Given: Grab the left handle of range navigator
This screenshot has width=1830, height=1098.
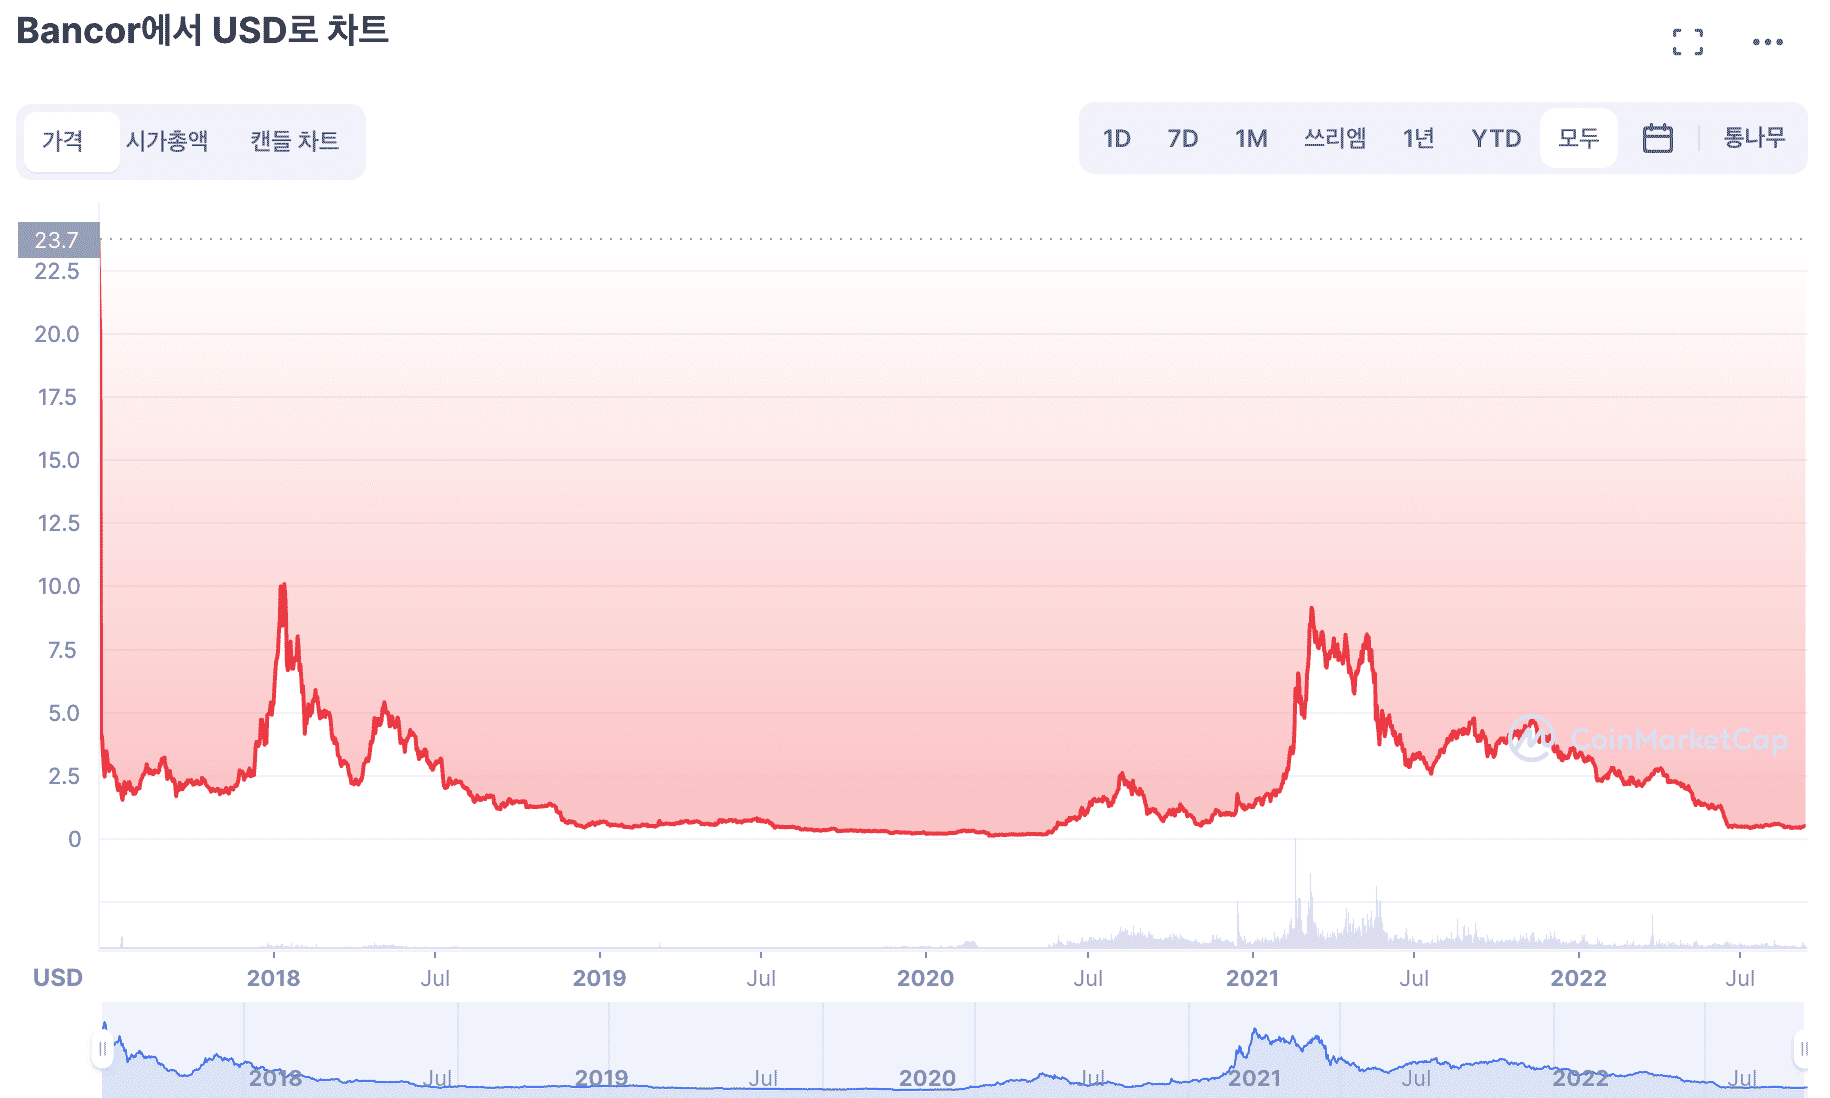Looking at the screenshot, I should pyautogui.click(x=102, y=1049).
